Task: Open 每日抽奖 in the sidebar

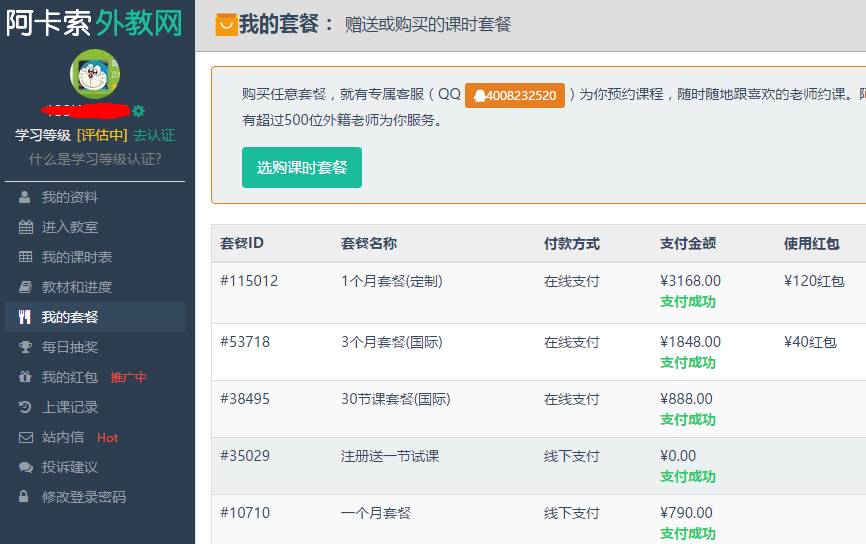Action: click(x=70, y=347)
